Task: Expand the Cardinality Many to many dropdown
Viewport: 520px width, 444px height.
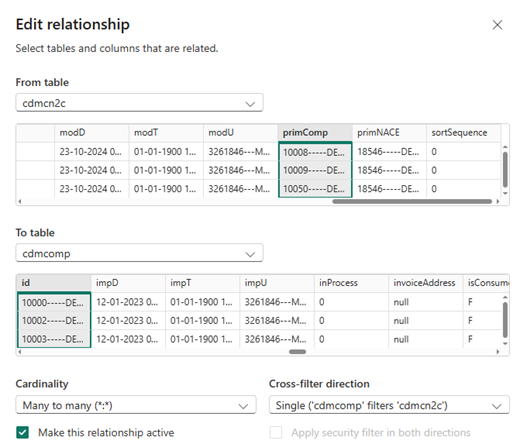Action: [x=136, y=405]
